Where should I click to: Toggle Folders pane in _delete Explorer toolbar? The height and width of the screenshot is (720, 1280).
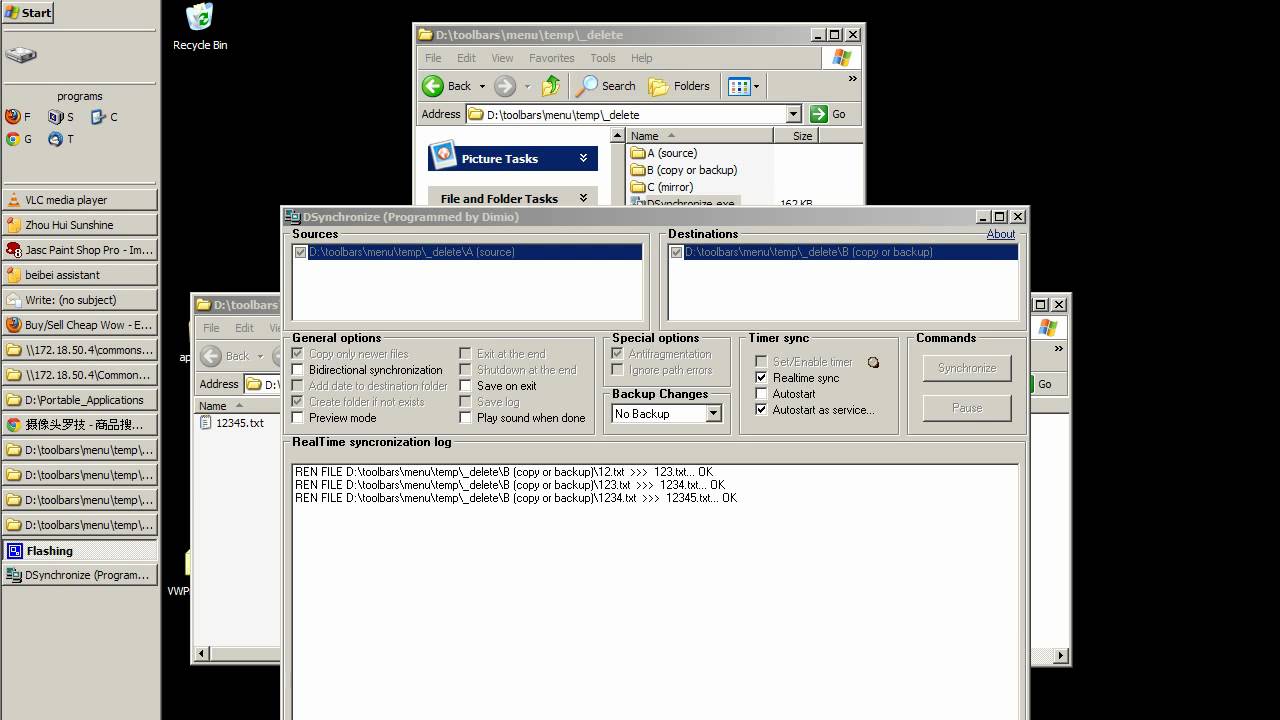coord(679,86)
